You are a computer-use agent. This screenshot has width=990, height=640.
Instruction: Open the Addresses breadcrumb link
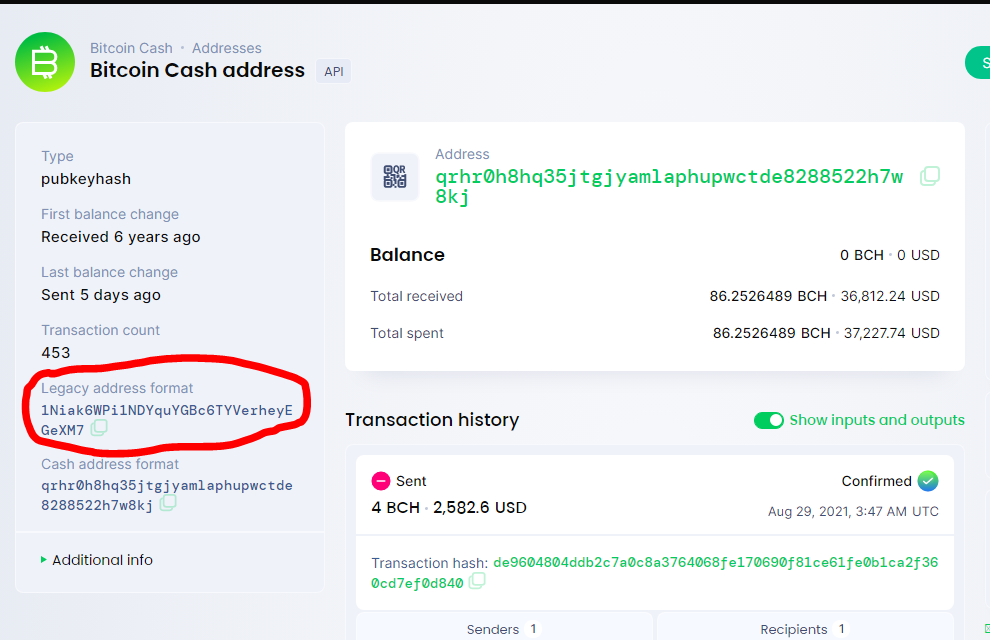[x=227, y=48]
